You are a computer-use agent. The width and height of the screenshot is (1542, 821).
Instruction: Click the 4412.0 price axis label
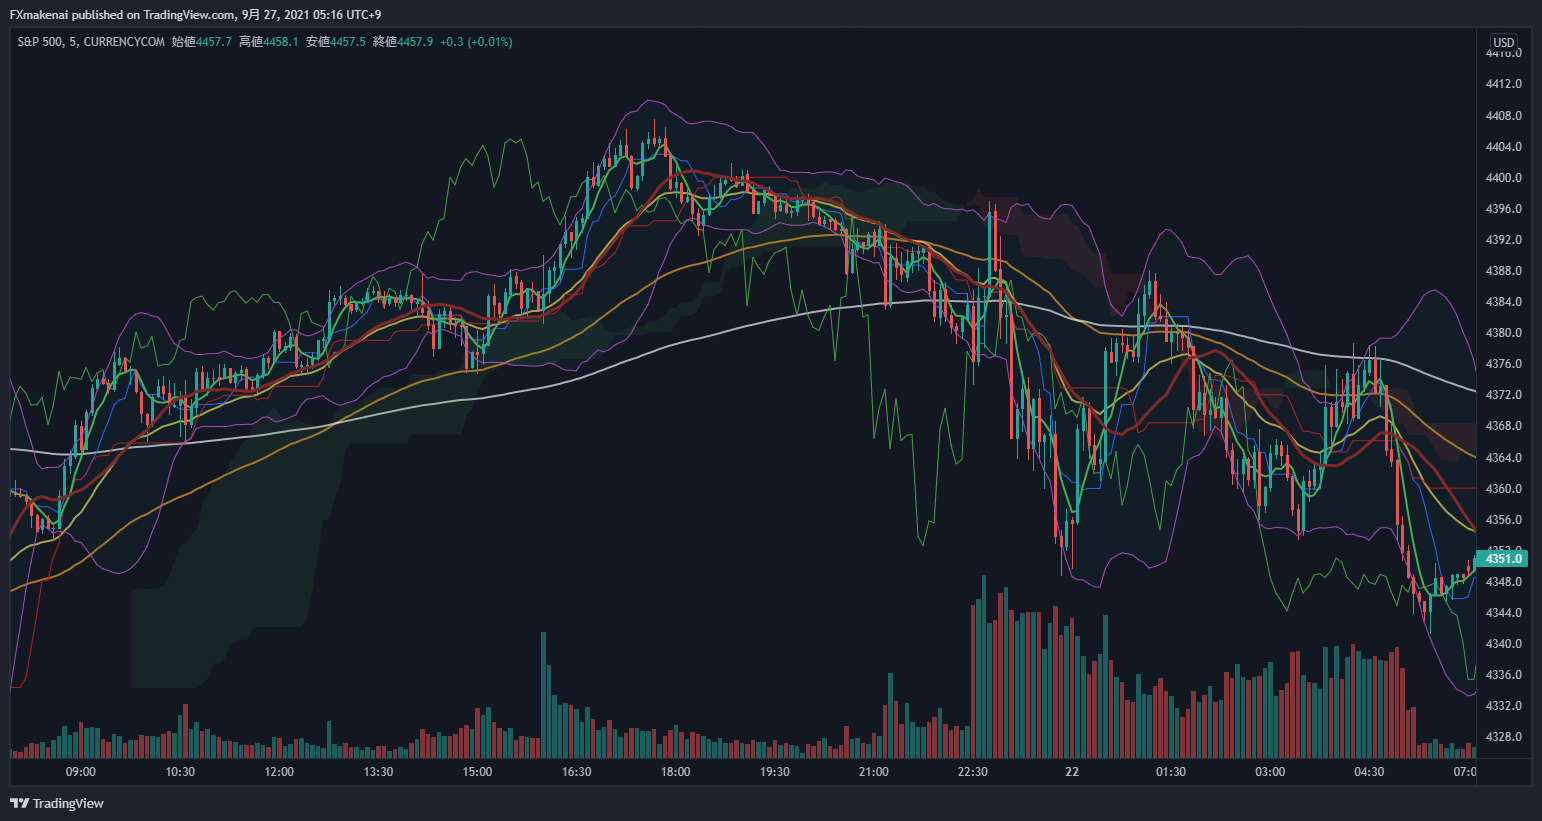click(x=1503, y=84)
